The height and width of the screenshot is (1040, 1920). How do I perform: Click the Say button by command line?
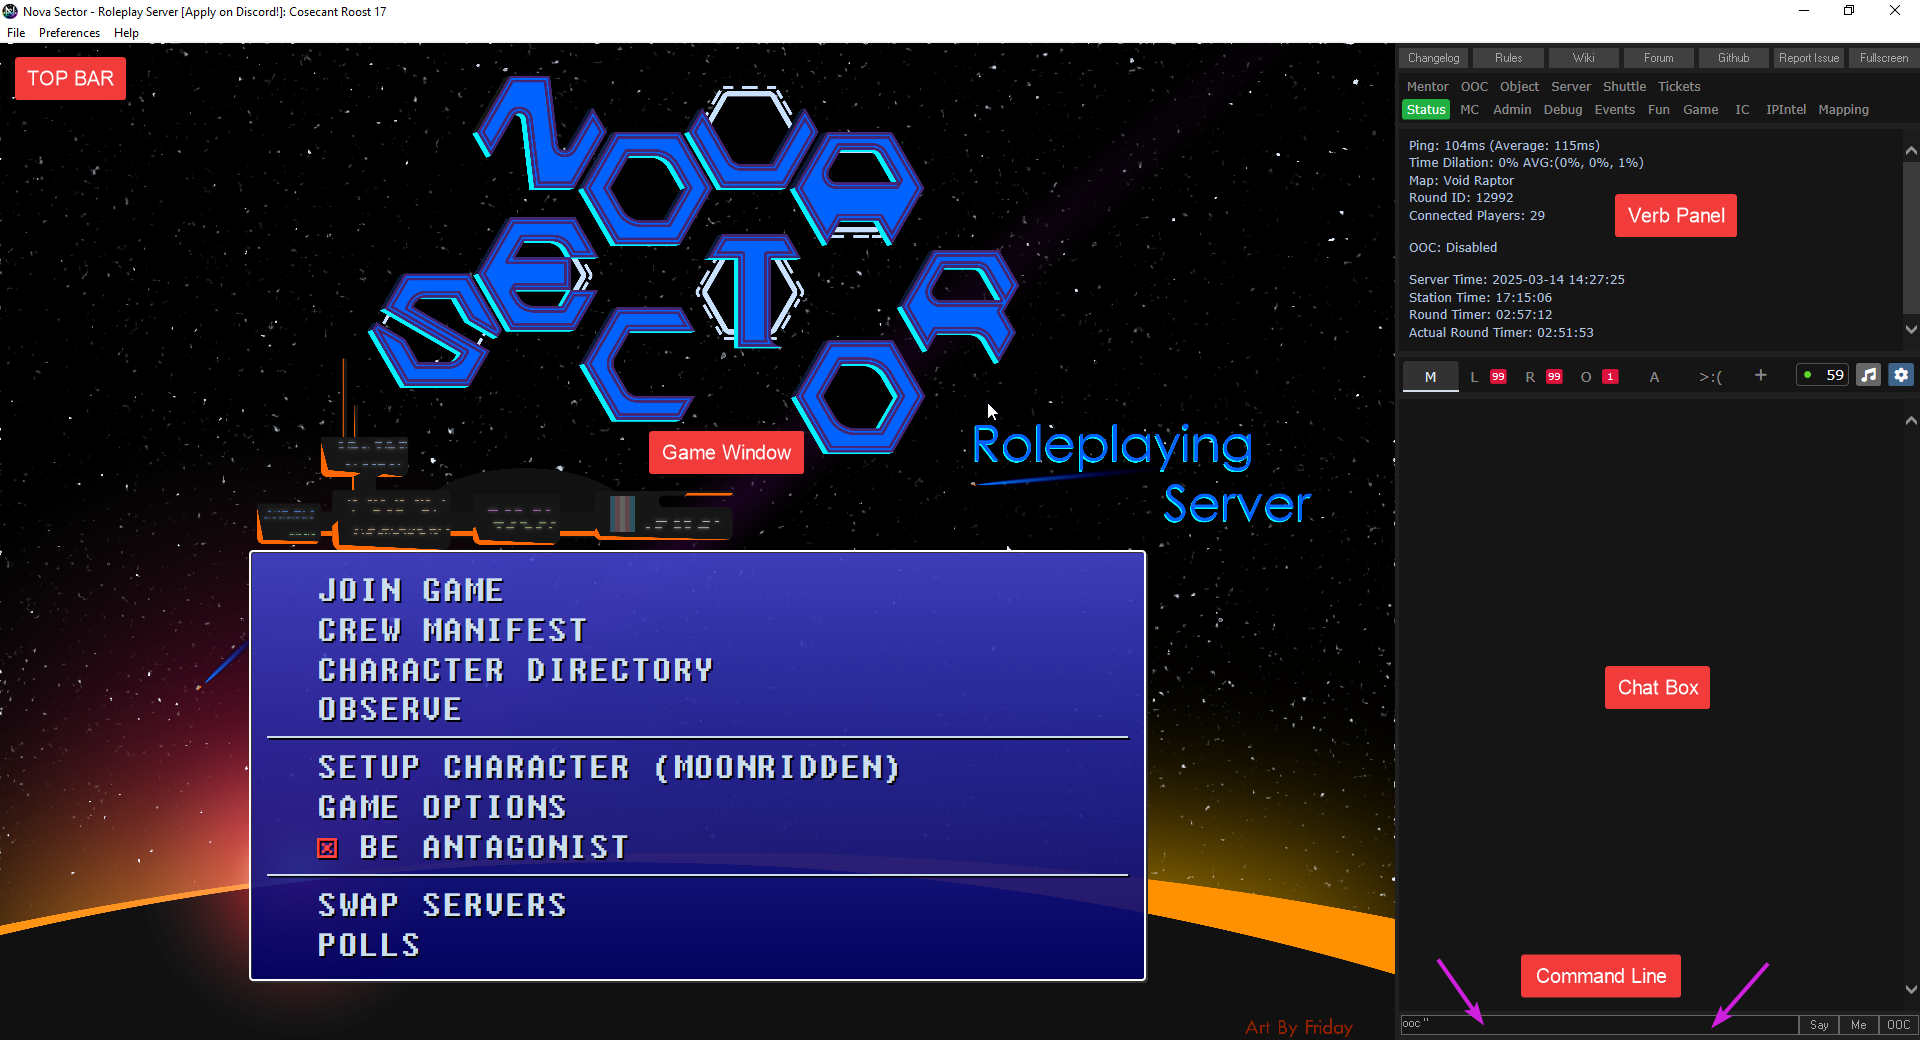tap(1819, 1025)
